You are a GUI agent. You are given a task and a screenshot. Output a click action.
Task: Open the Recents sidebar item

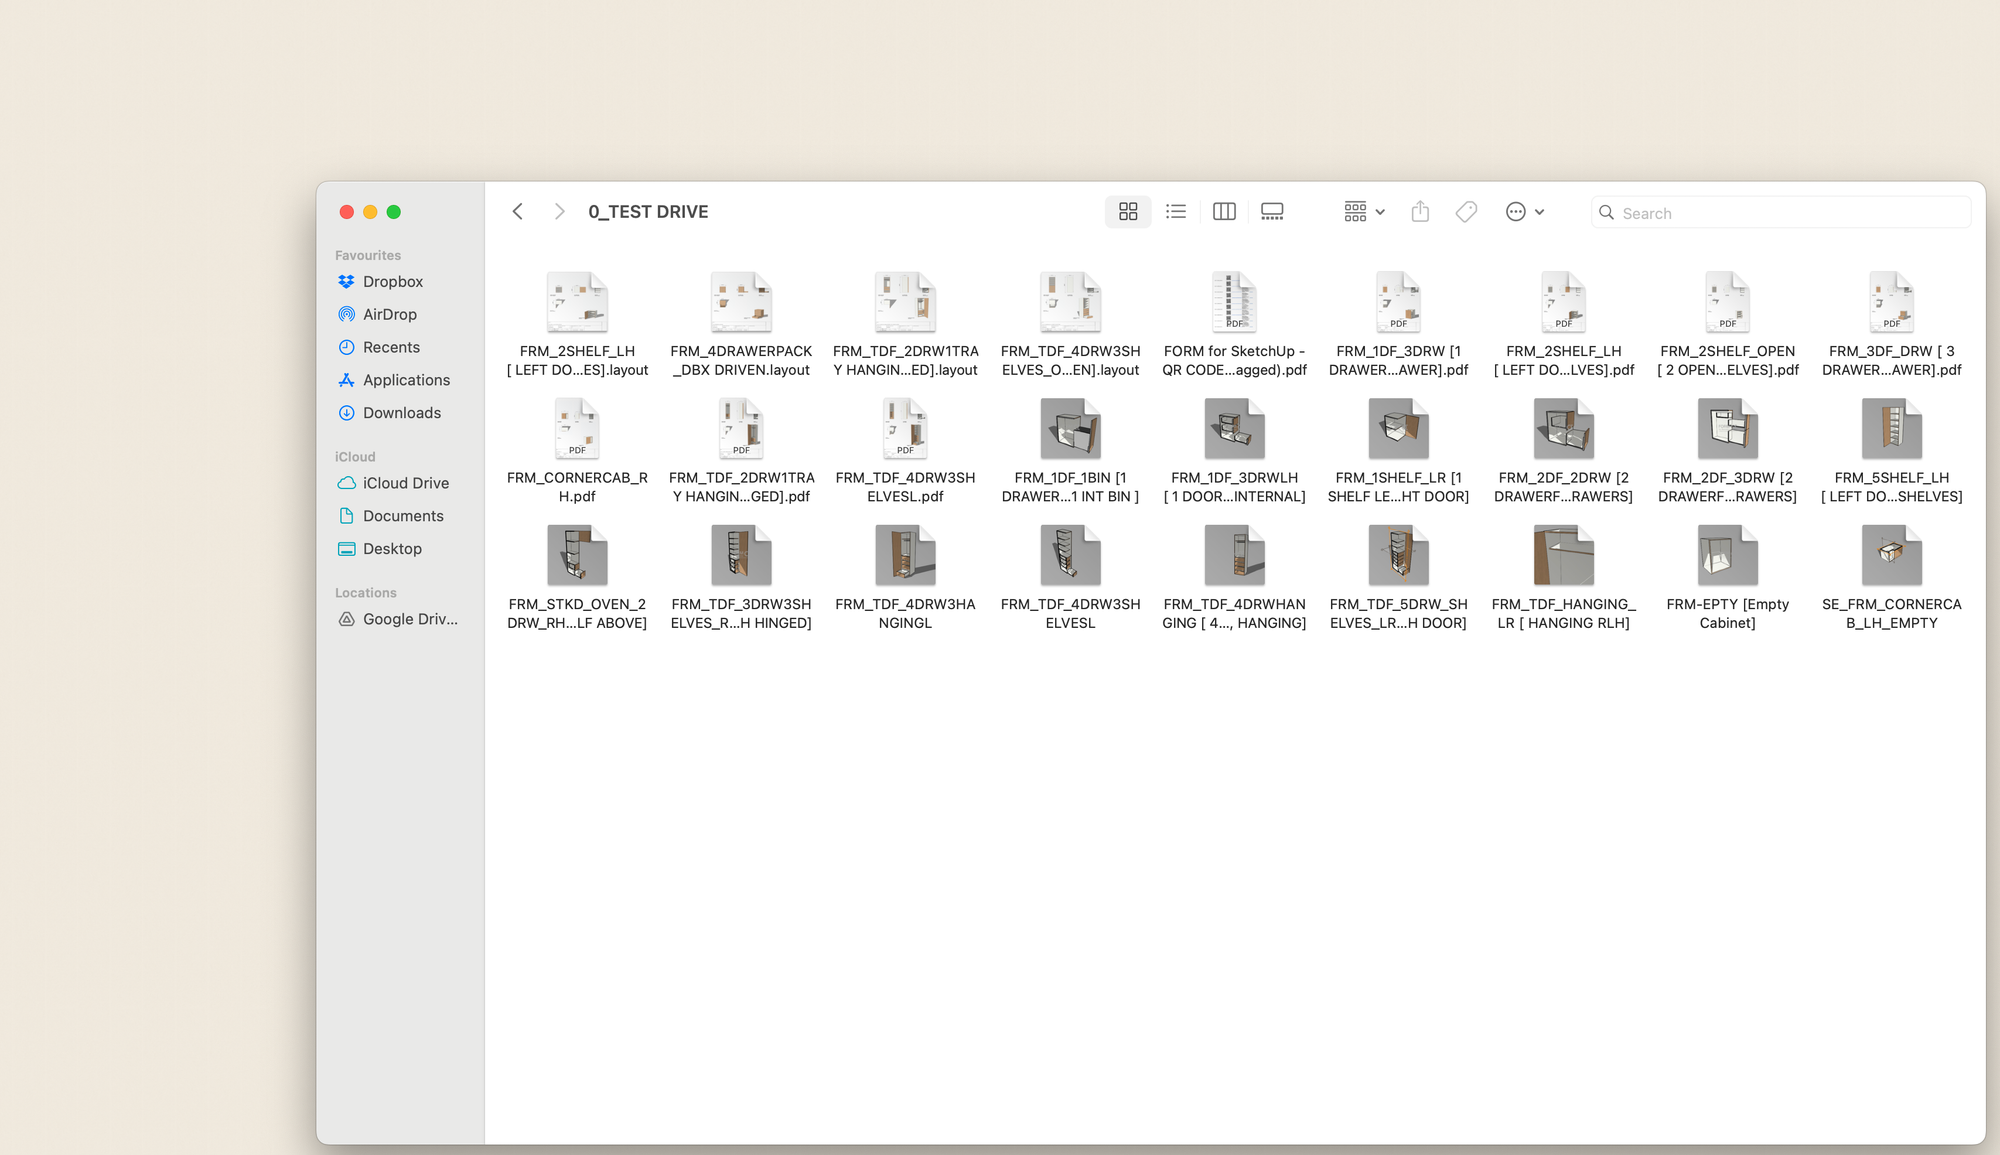click(x=391, y=347)
